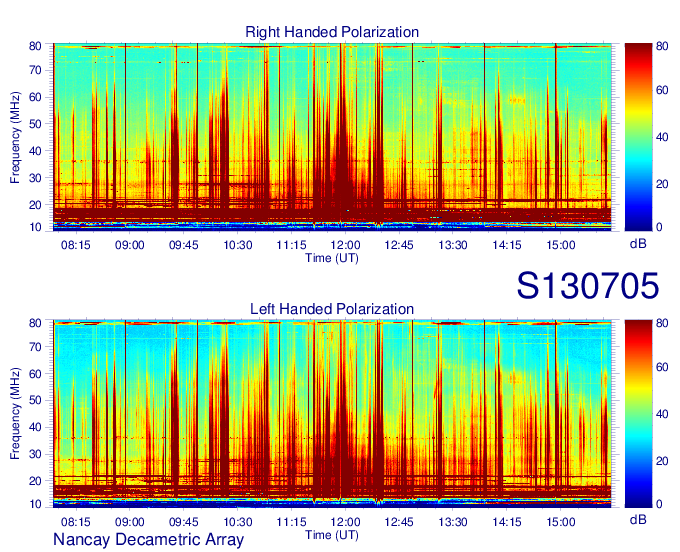The width and height of the screenshot is (680, 552).
Task: Click the 09:45 time tick on Right Handed plot
Action: [x=184, y=245]
